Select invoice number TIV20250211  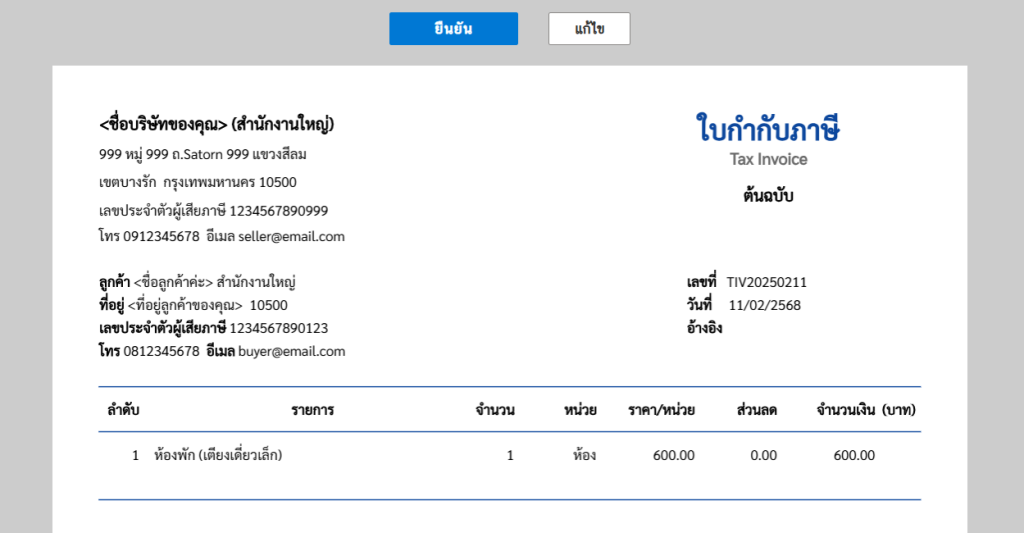click(x=767, y=282)
